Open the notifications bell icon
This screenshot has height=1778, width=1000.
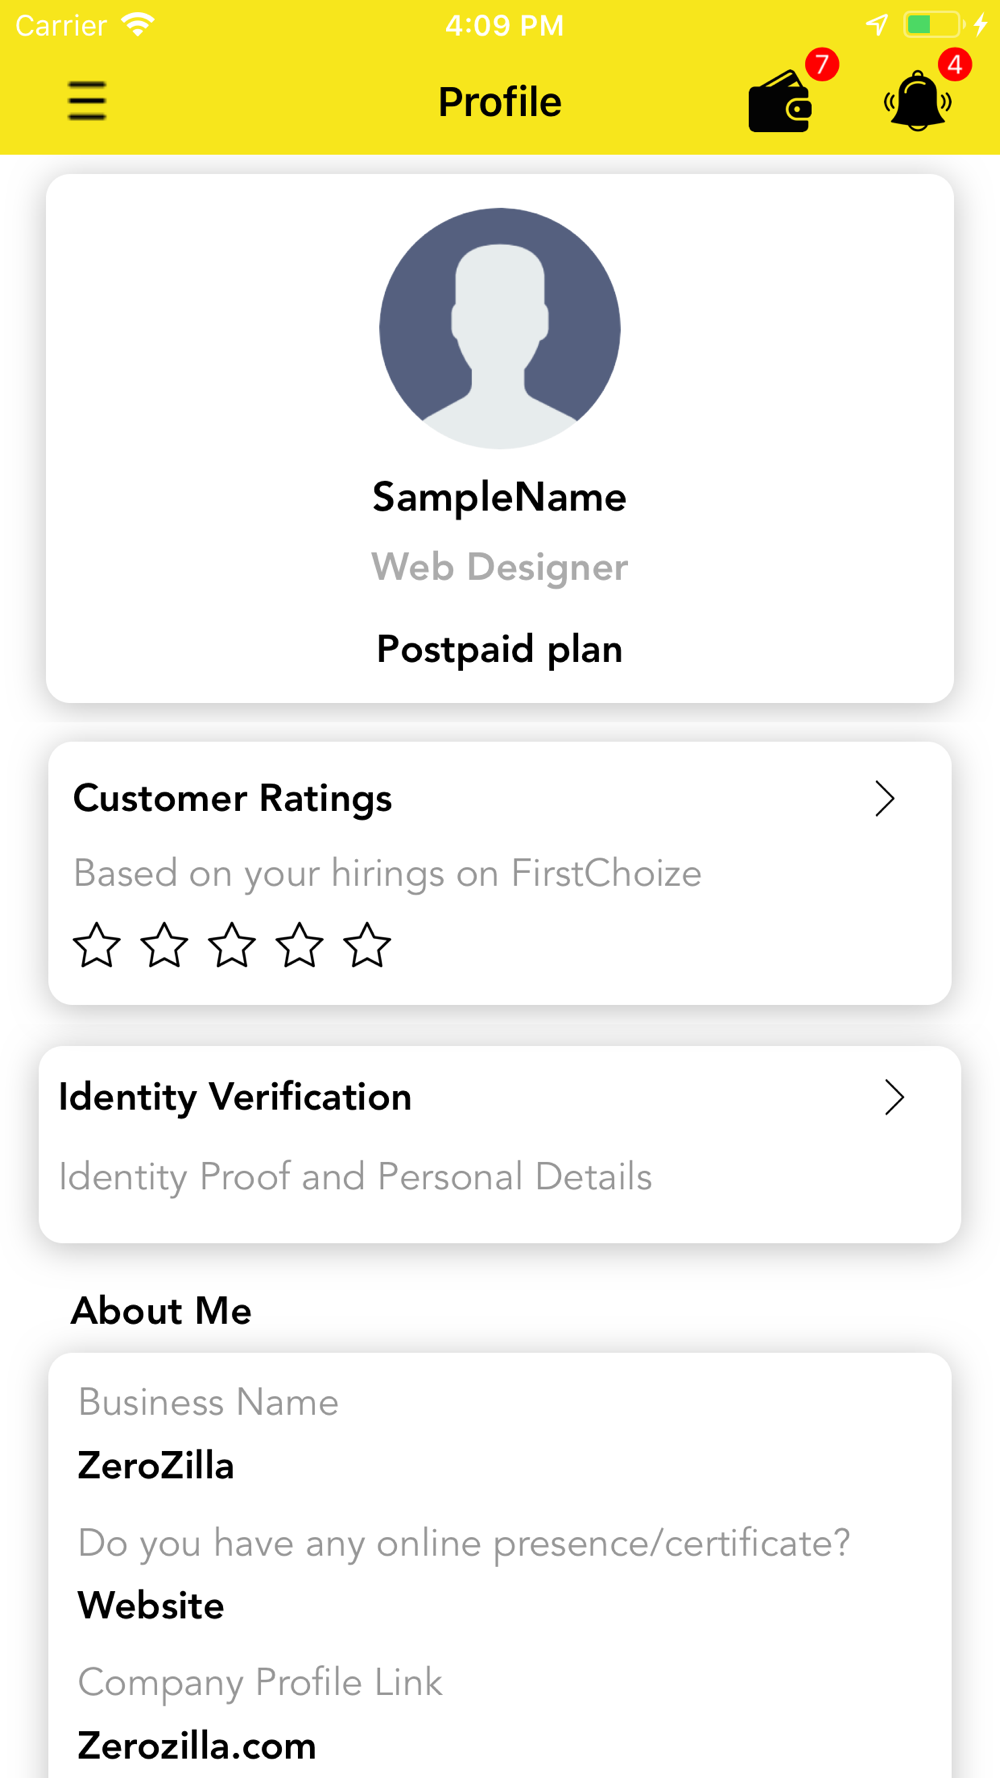coord(917,101)
